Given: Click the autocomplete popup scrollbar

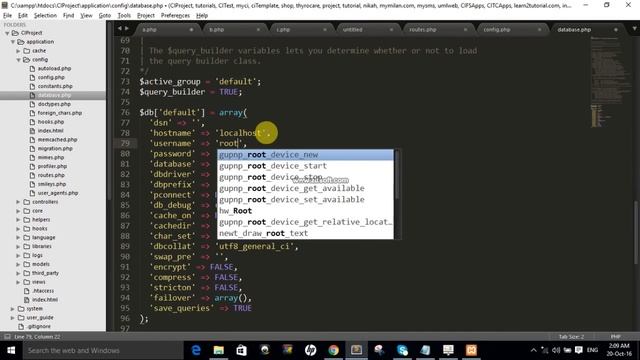Looking at the screenshot, I should [397, 176].
